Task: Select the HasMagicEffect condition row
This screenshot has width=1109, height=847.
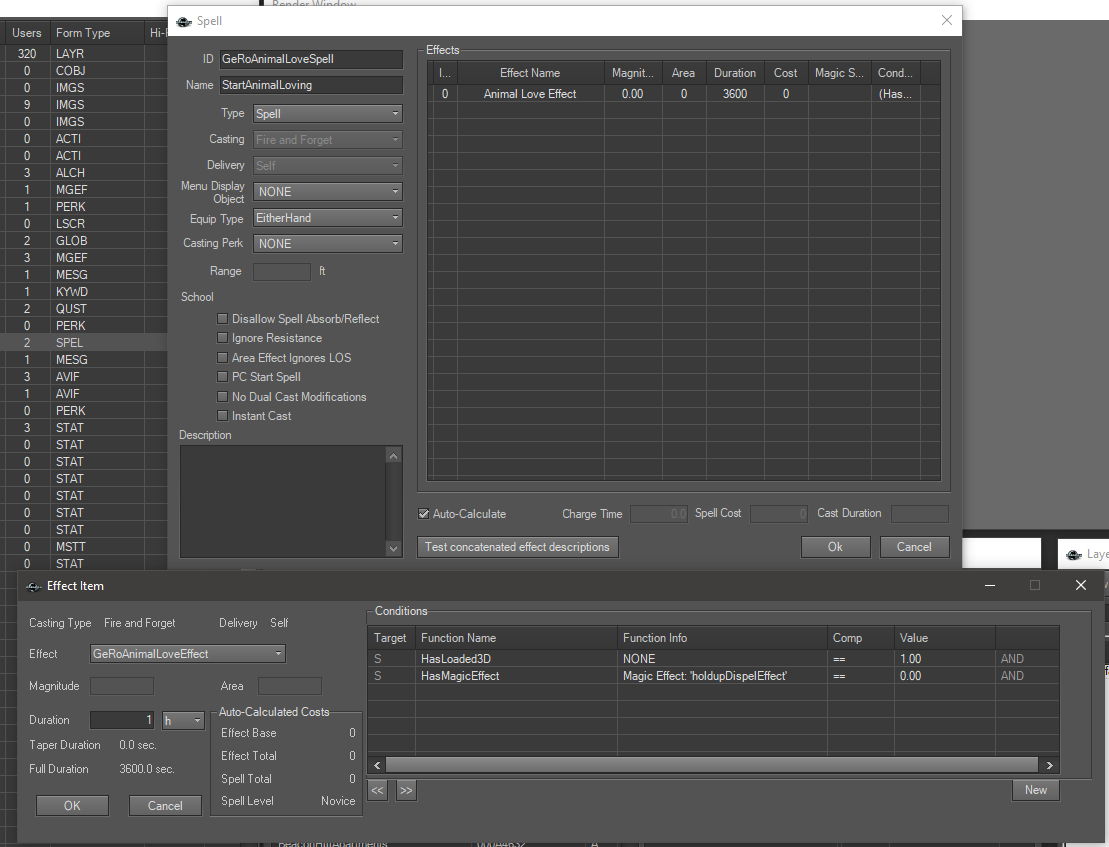Action: pos(713,676)
